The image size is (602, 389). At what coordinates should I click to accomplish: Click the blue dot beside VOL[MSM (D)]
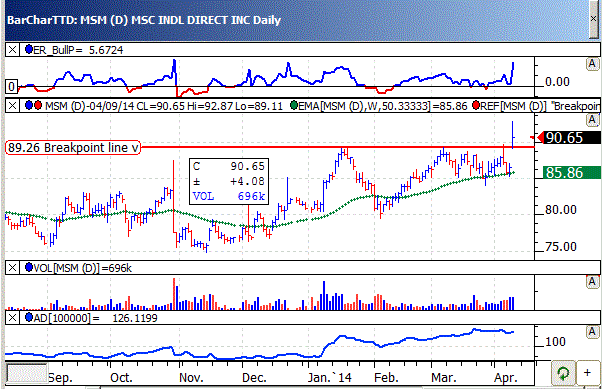click(x=29, y=267)
